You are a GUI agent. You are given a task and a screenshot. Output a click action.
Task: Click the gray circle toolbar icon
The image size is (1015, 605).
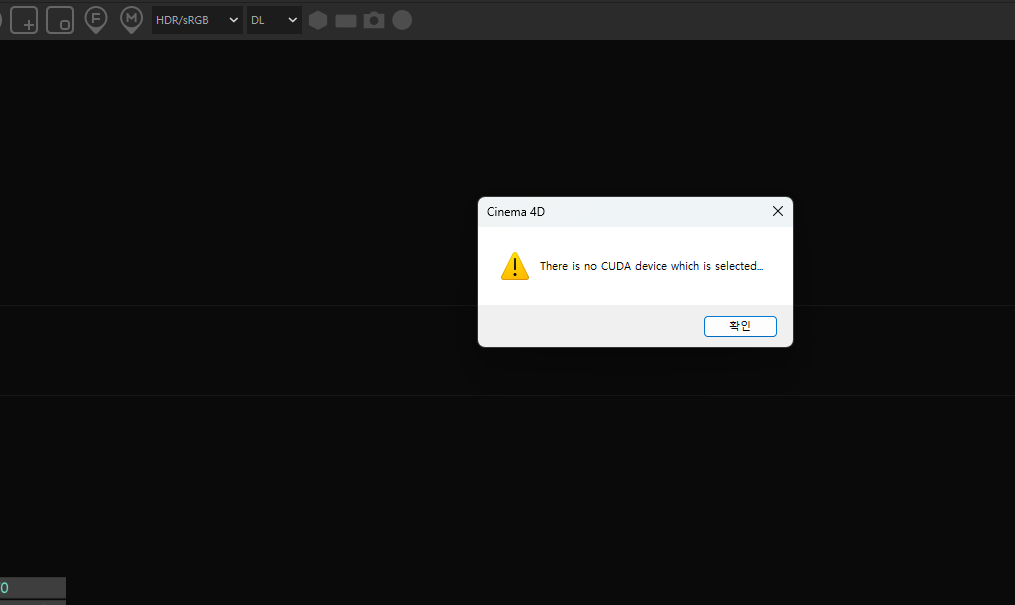402,20
